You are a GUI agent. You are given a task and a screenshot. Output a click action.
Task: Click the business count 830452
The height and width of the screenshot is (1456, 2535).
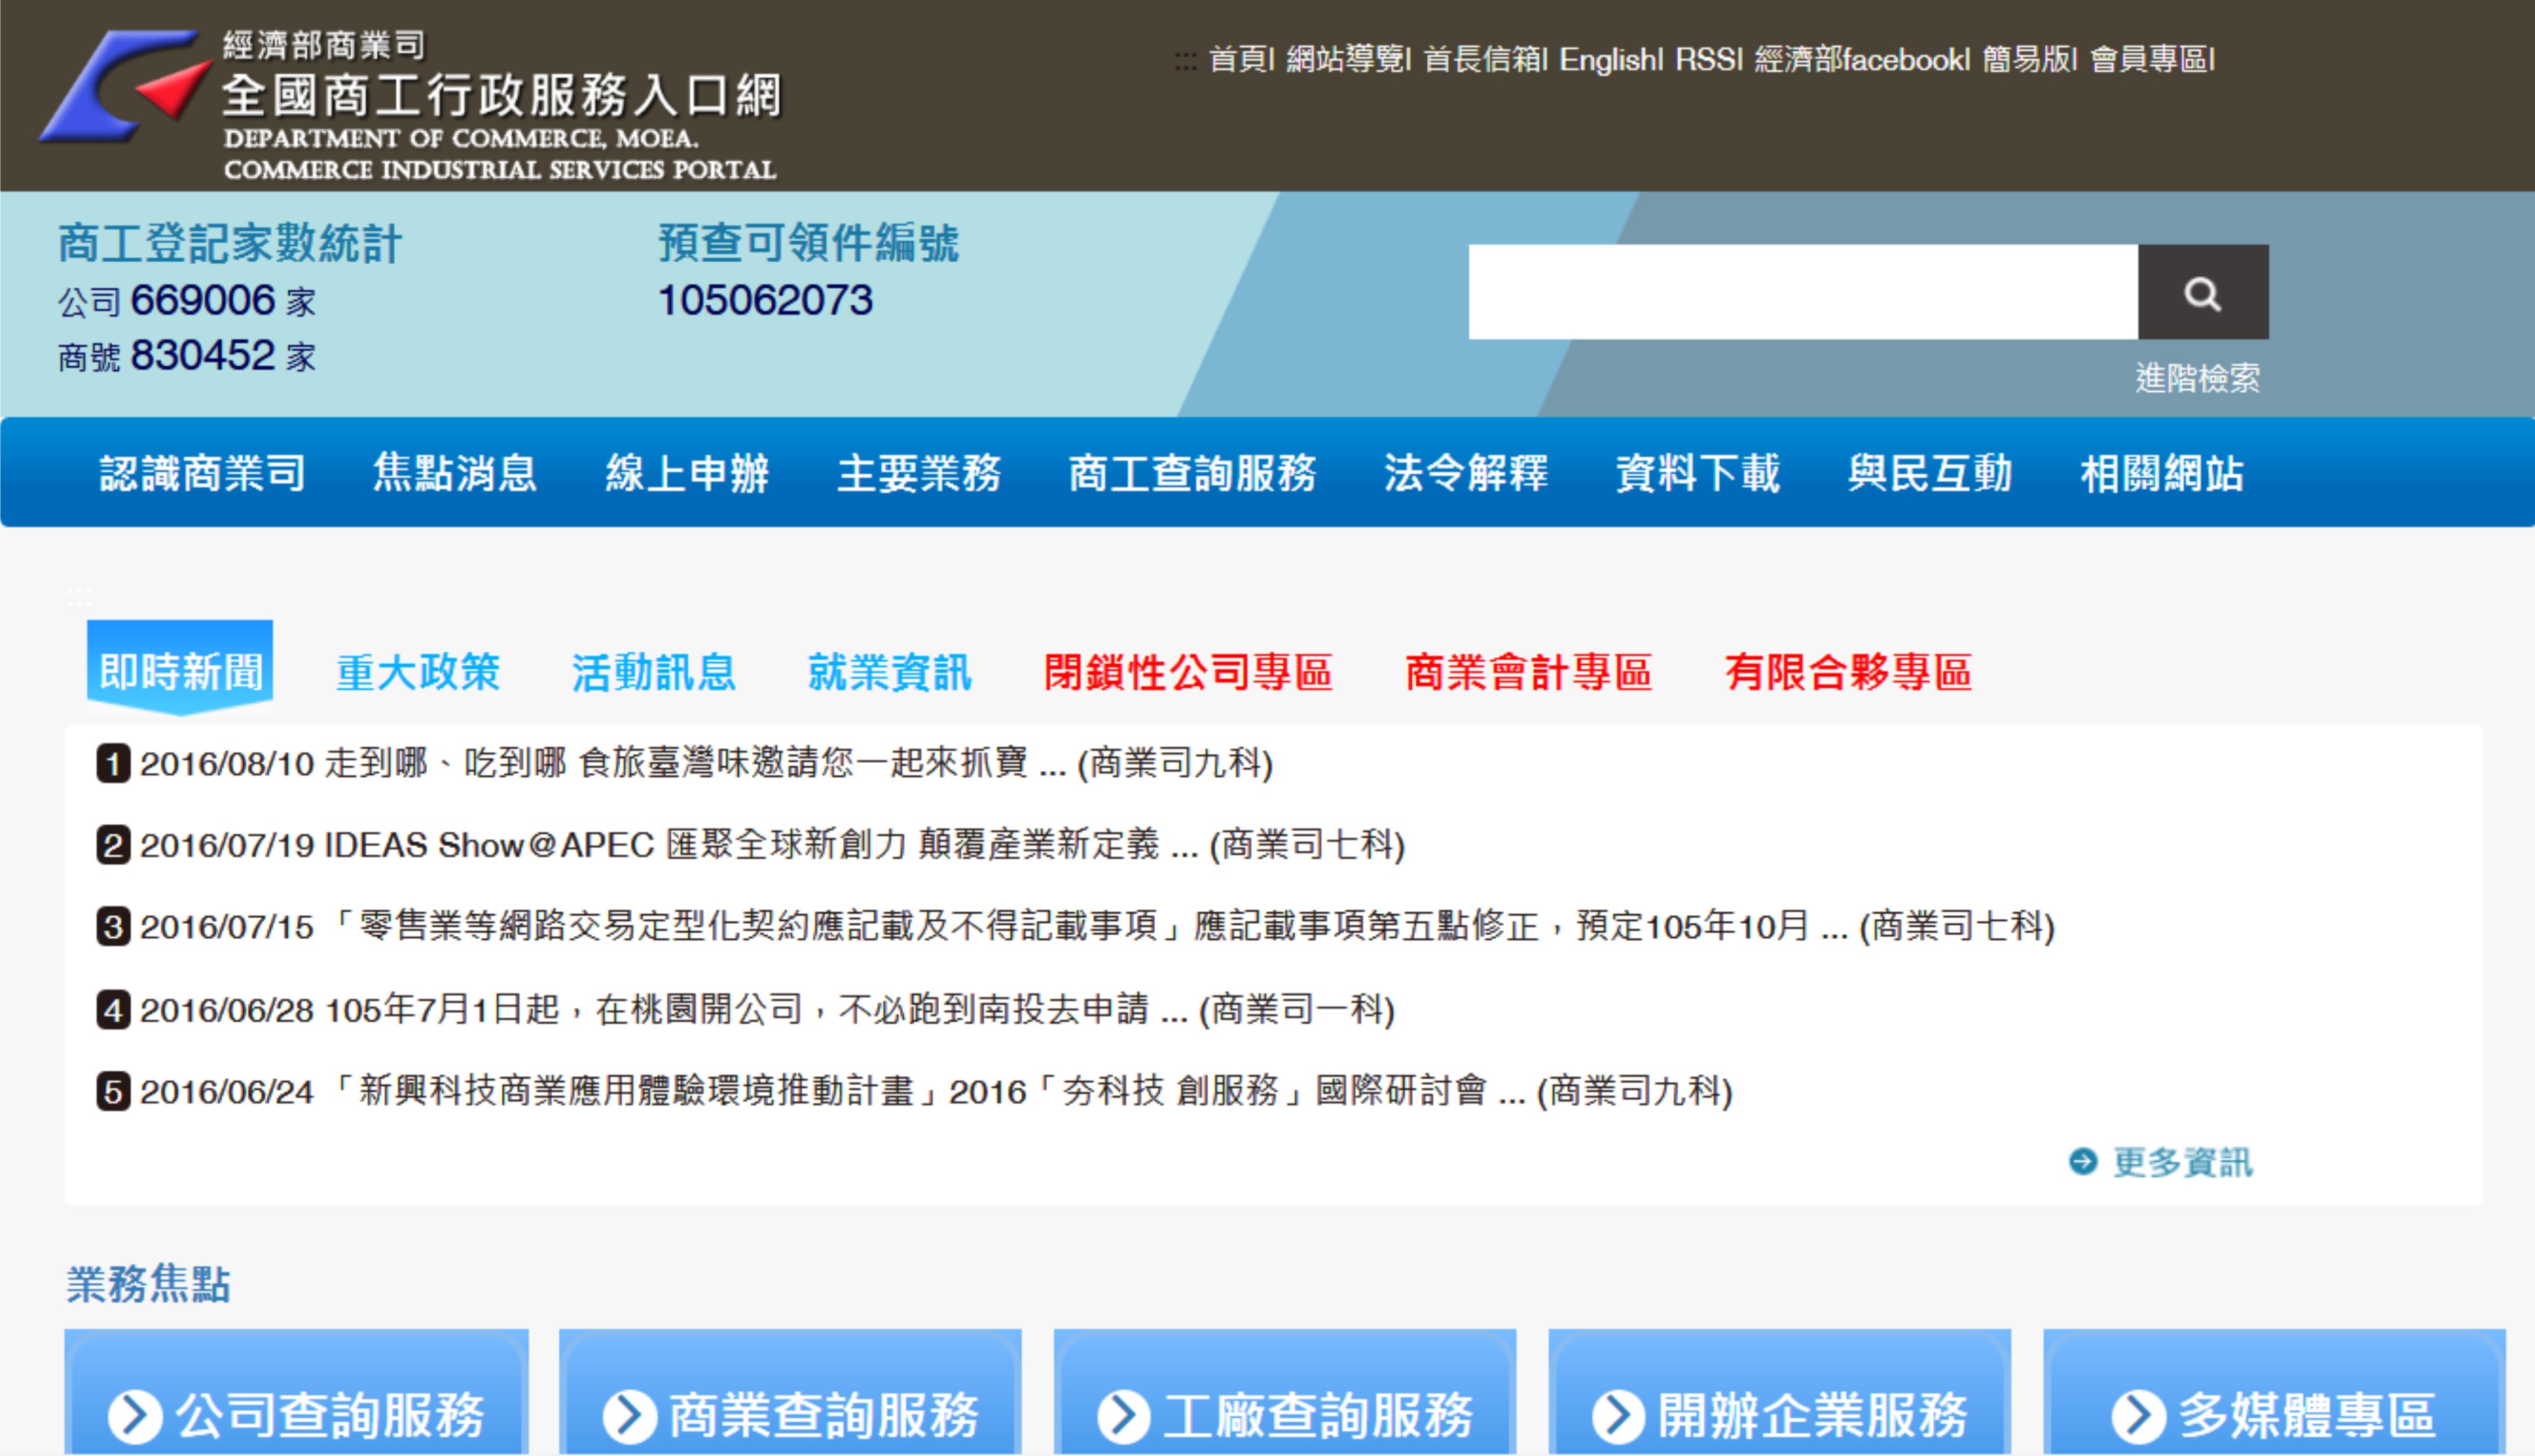(202, 355)
